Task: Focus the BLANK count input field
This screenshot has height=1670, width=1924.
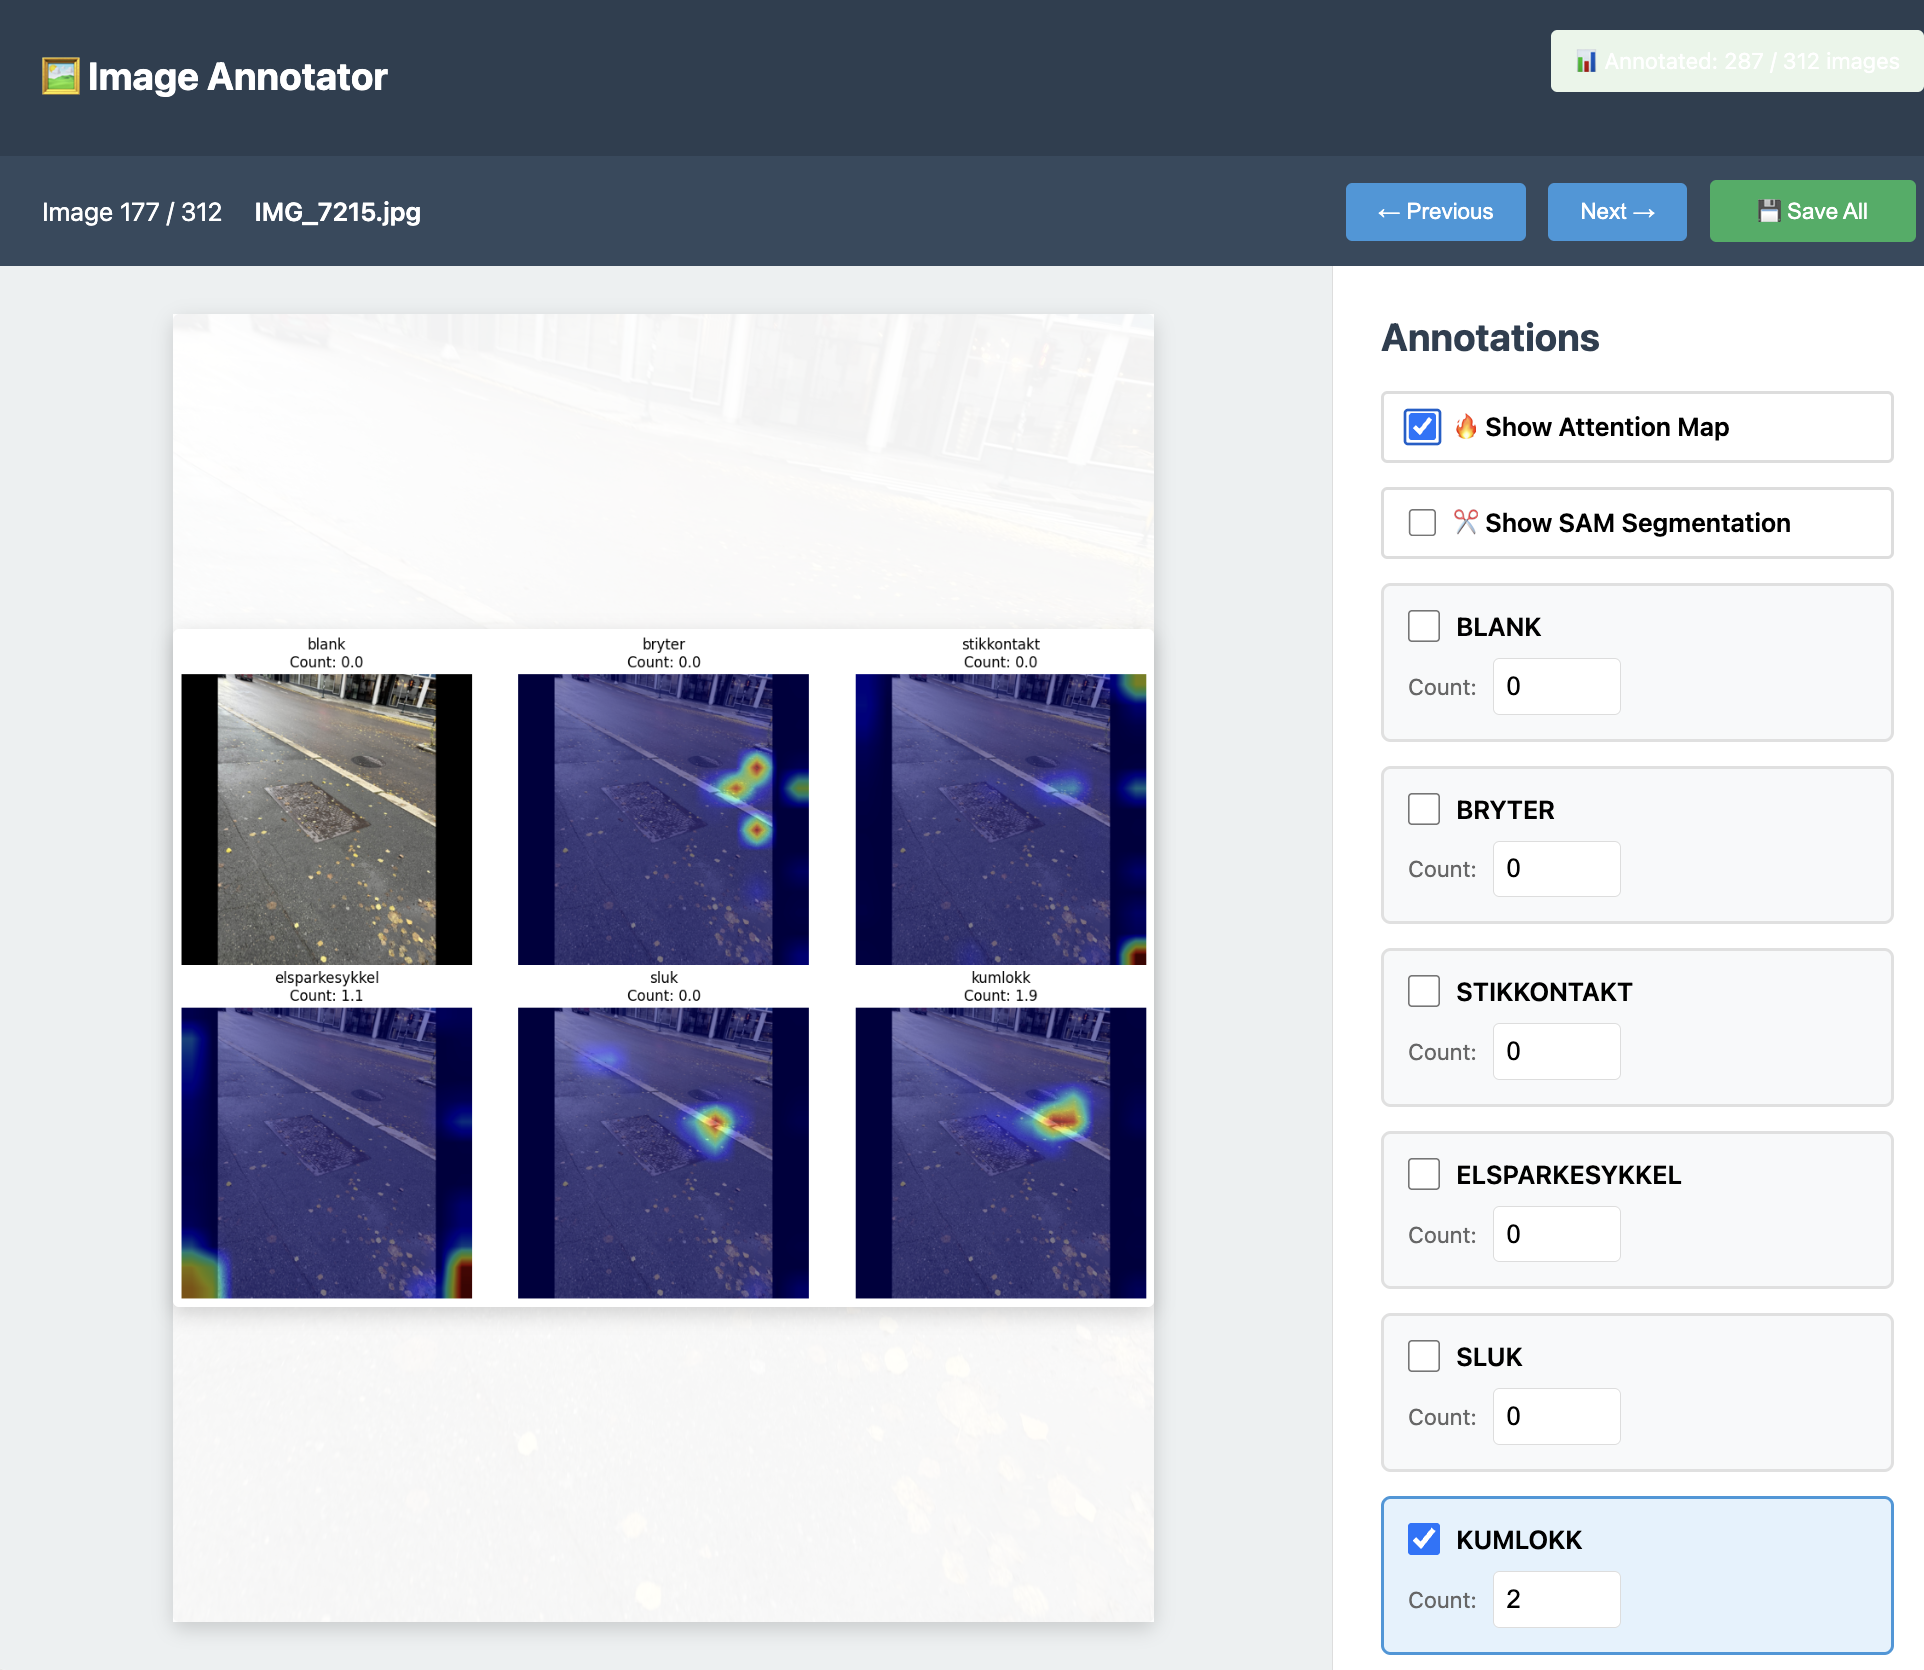Action: (1556, 687)
